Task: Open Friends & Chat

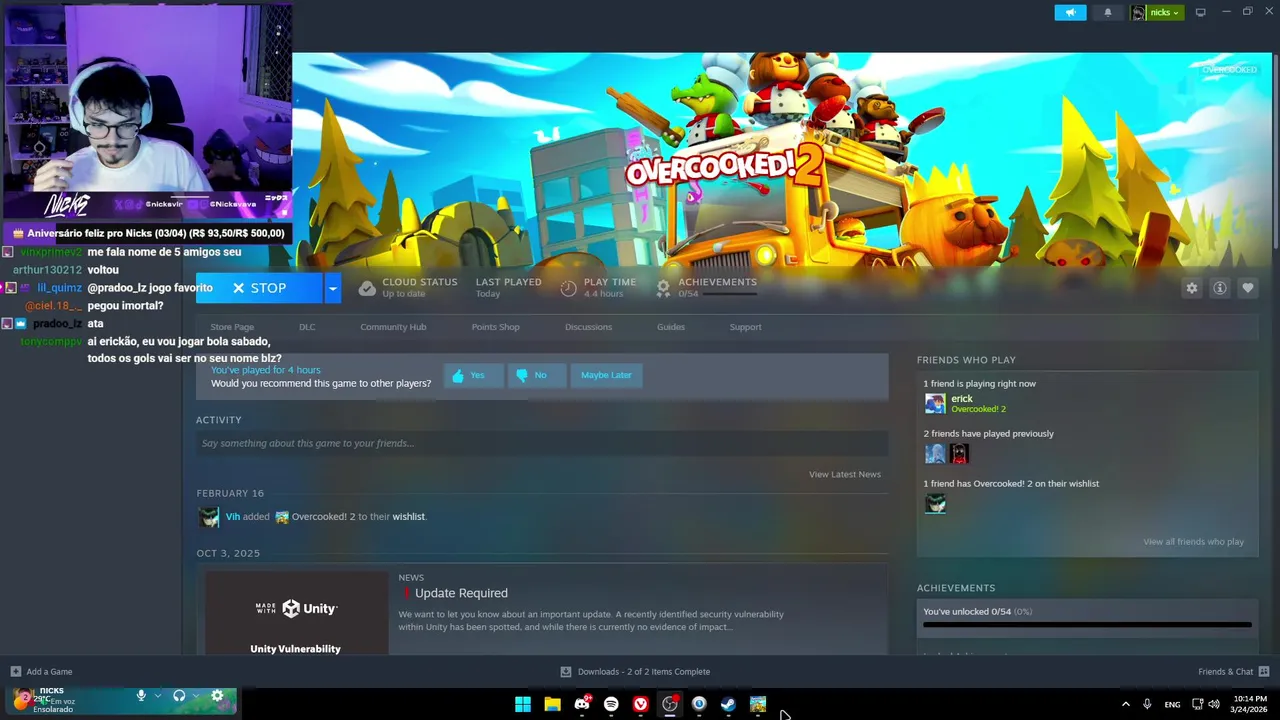Action: click(x=1233, y=672)
